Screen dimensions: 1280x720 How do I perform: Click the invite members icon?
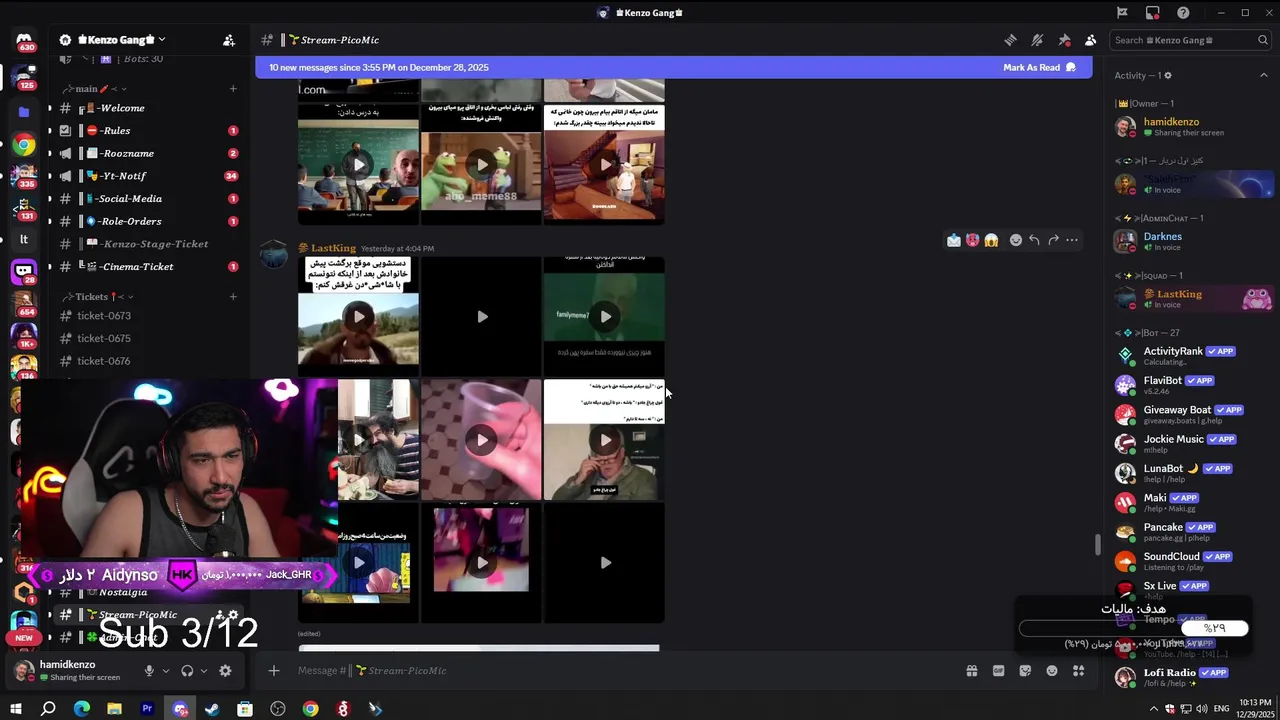coord(229,40)
